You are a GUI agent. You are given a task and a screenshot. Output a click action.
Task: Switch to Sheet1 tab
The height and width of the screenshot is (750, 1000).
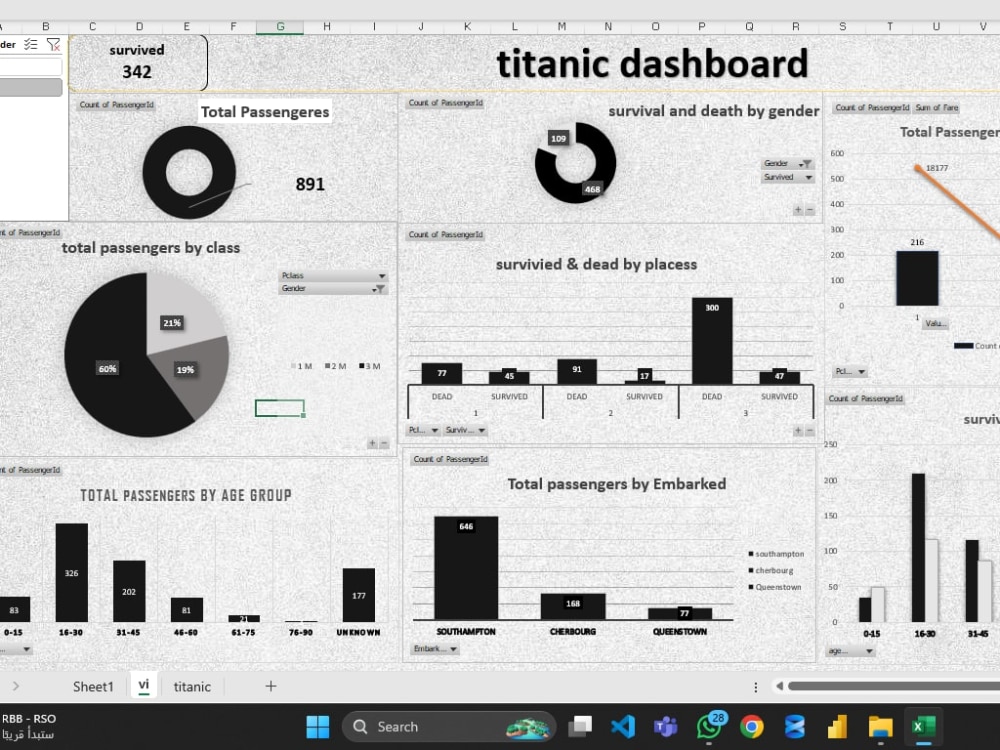93,686
